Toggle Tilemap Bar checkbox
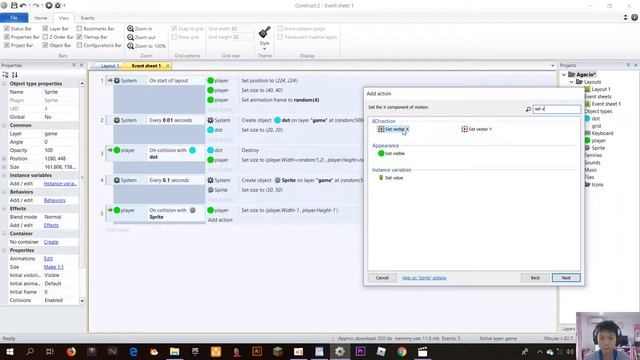The width and height of the screenshot is (640, 360). 80,37
